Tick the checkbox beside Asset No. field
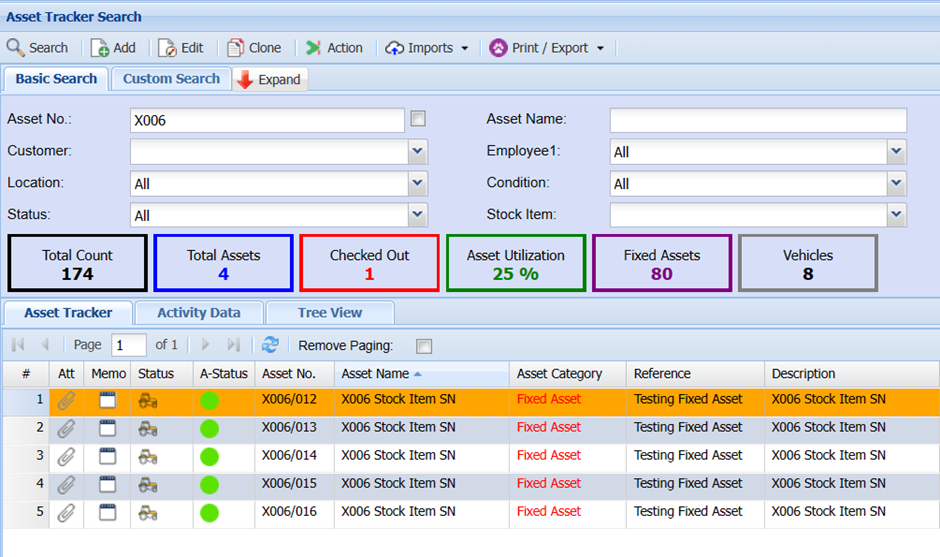This screenshot has height=557, width=940. click(418, 119)
